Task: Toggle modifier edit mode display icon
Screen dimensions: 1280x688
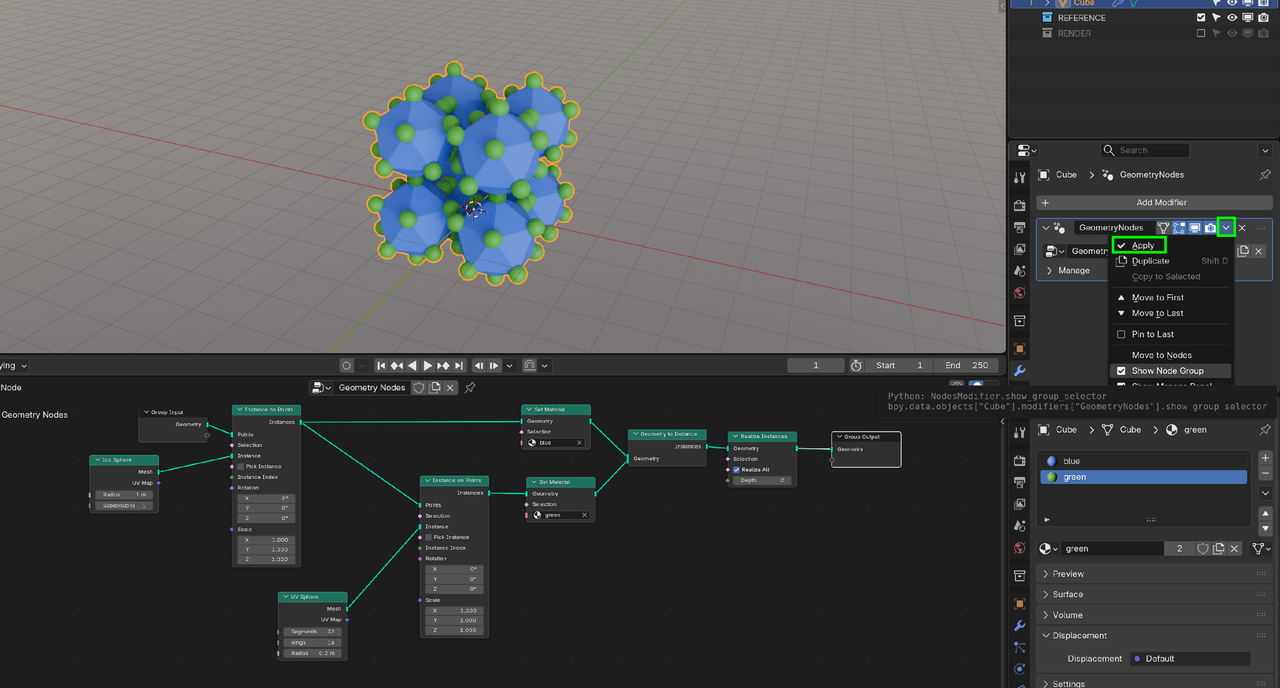Action: click(1179, 228)
